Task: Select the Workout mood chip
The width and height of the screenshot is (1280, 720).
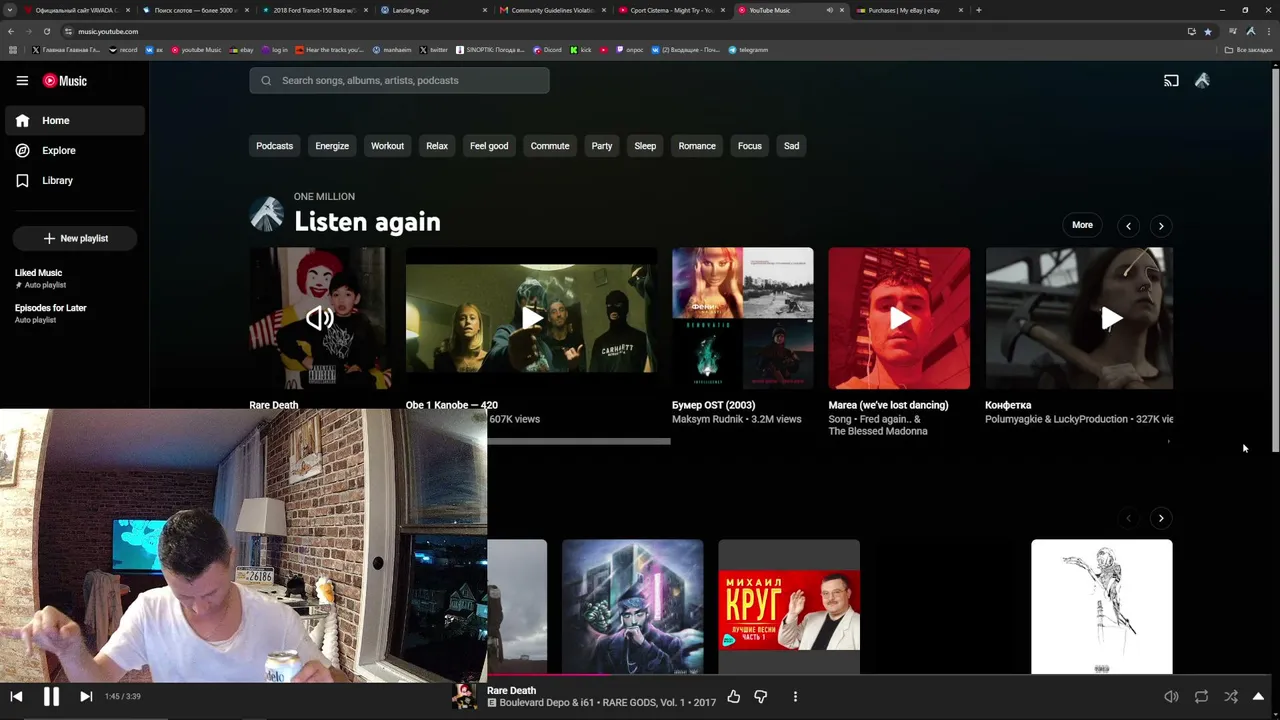Action: coord(387,146)
